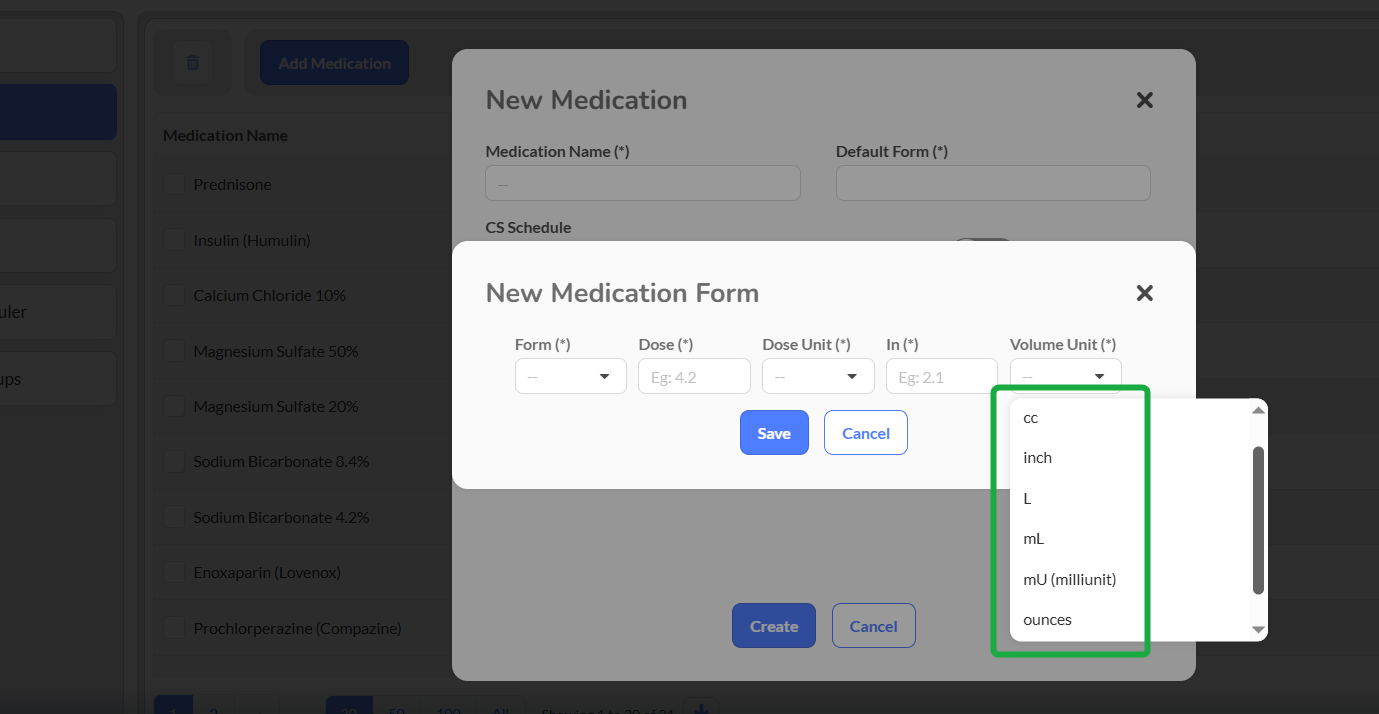This screenshot has height=714, width=1379.
Task: Select 'cc' option in the list
Action: [x=1031, y=418]
